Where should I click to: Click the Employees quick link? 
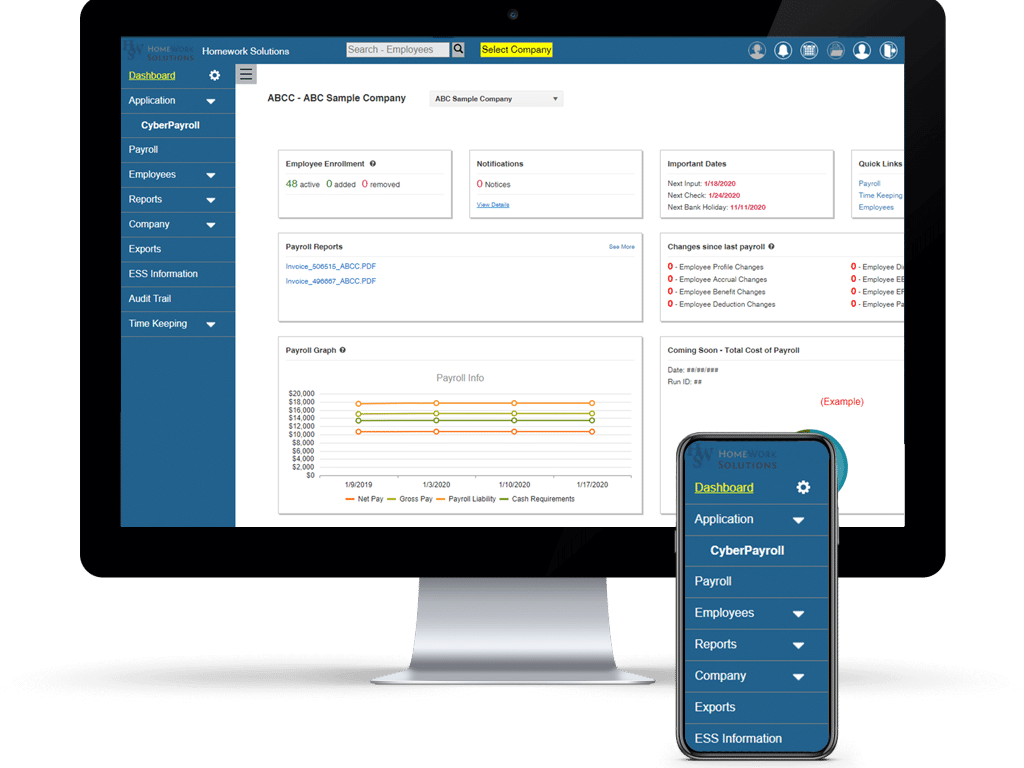click(x=876, y=207)
